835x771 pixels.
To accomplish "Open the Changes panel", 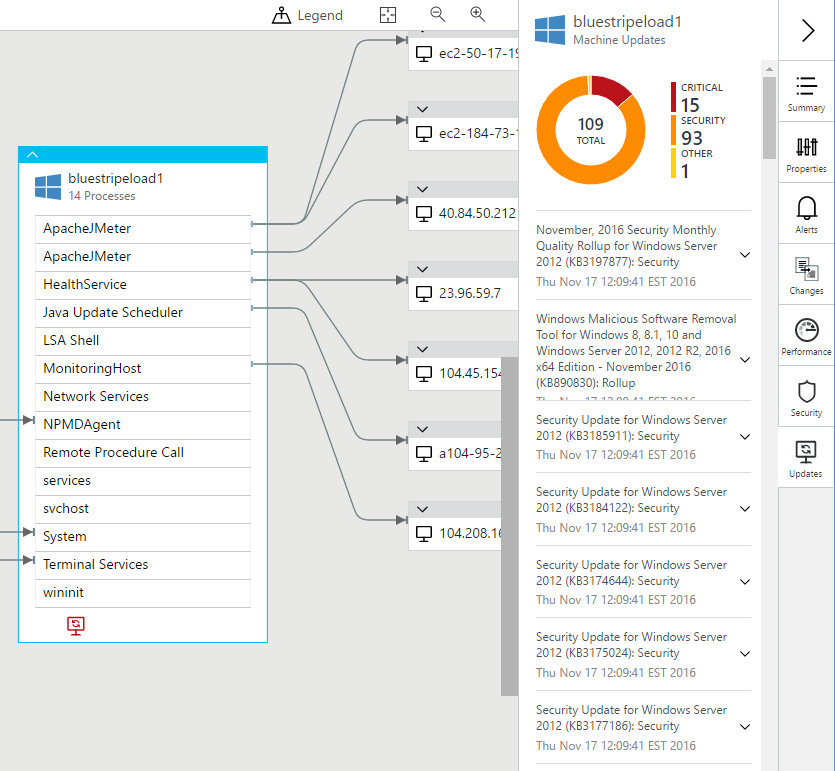I will coord(806,275).
